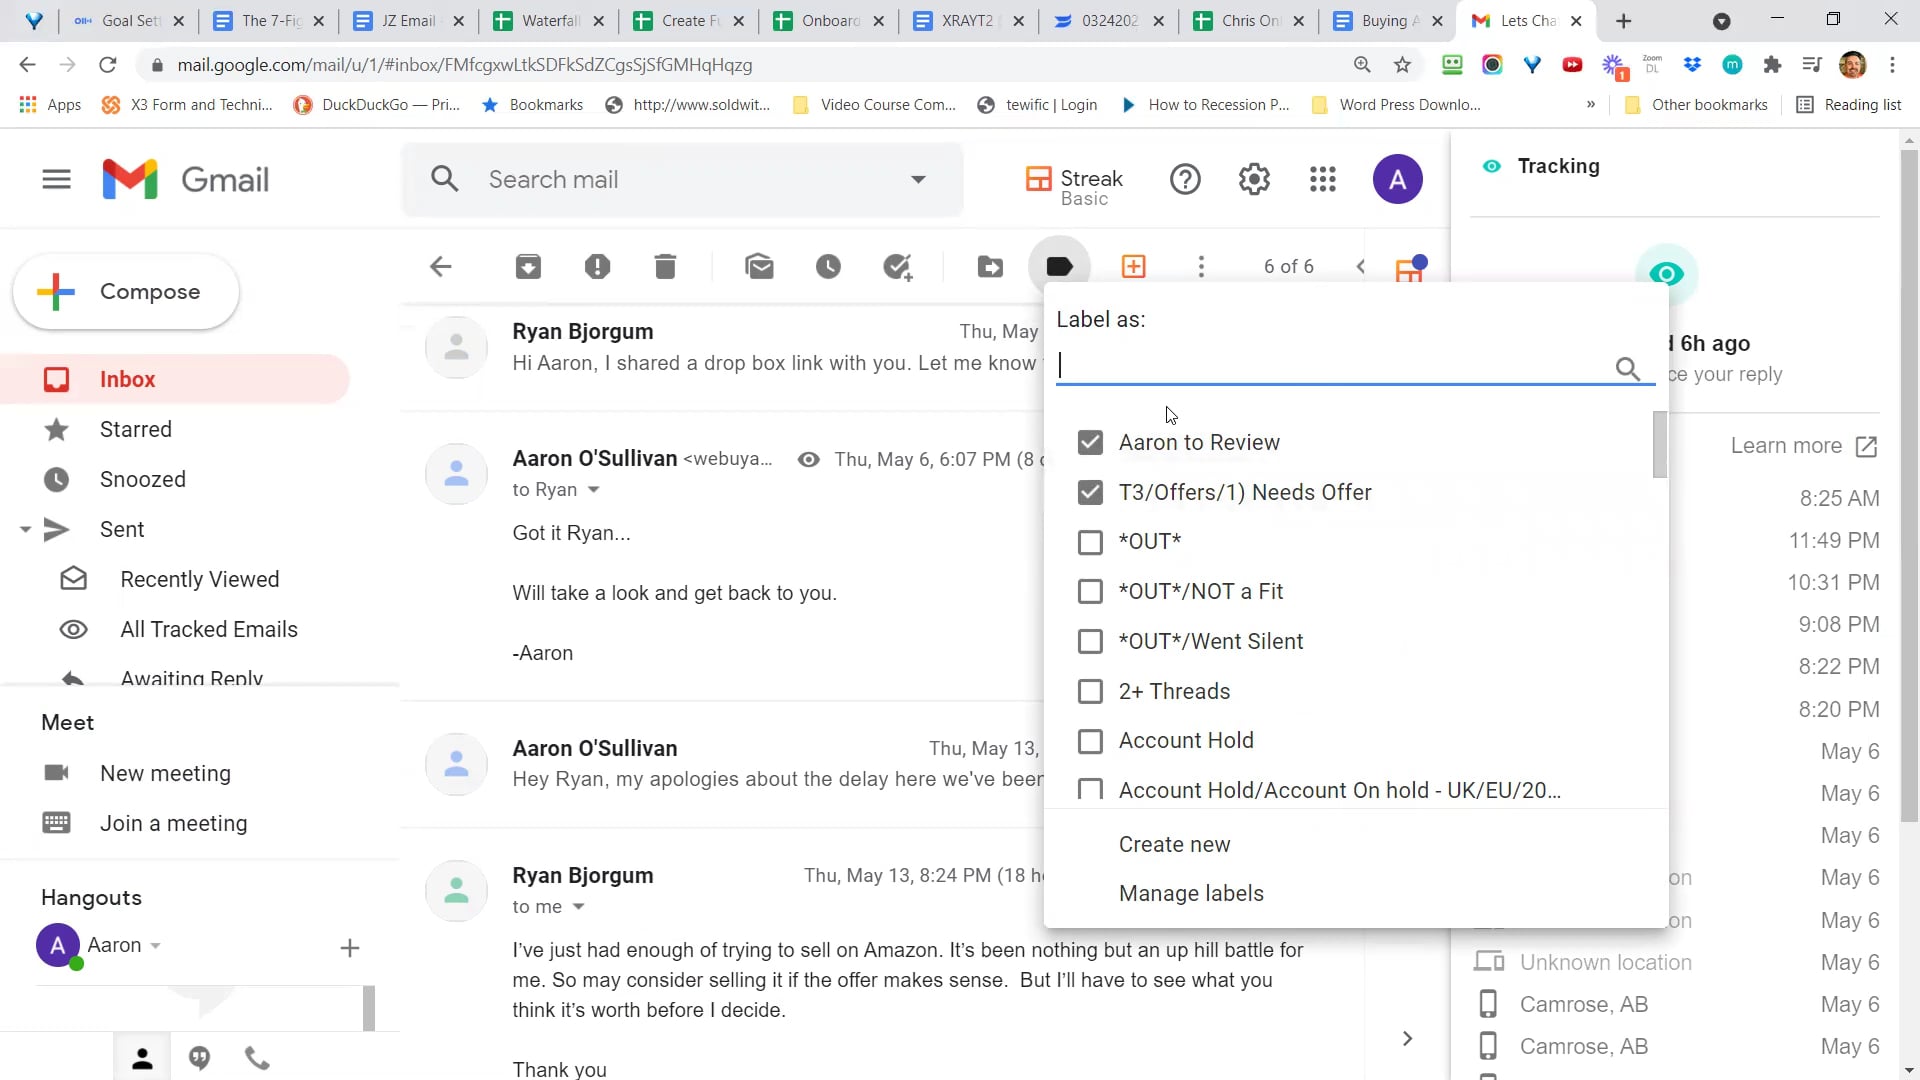The width and height of the screenshot is (1920, 1080).
Task: Check the *OUT*/Went Silent label
Action: click(1090, 642)
